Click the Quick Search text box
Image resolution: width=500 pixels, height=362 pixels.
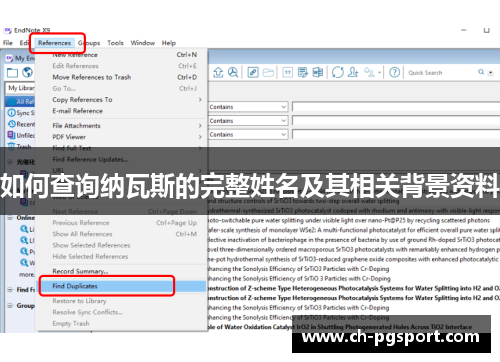tap(441, 72)
